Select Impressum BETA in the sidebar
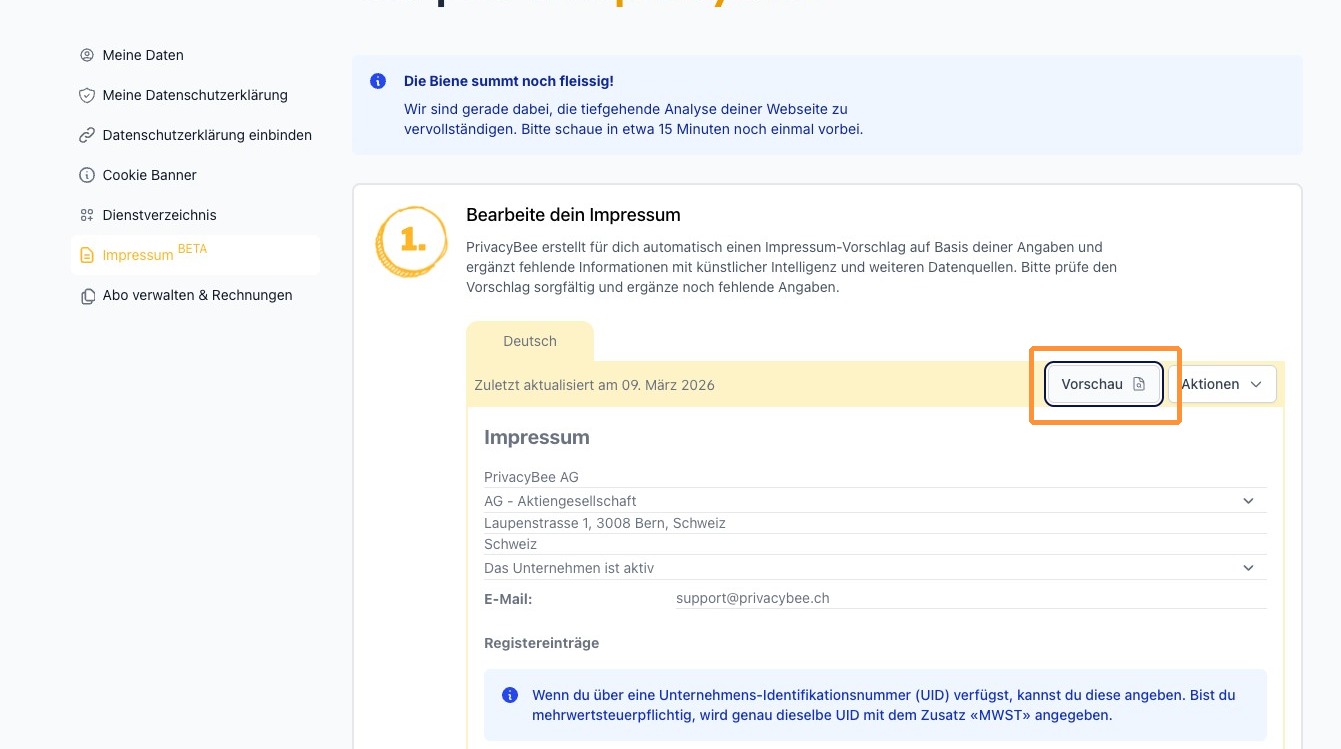This screenshot has width=1341, height=749. (x=195, y=255)
